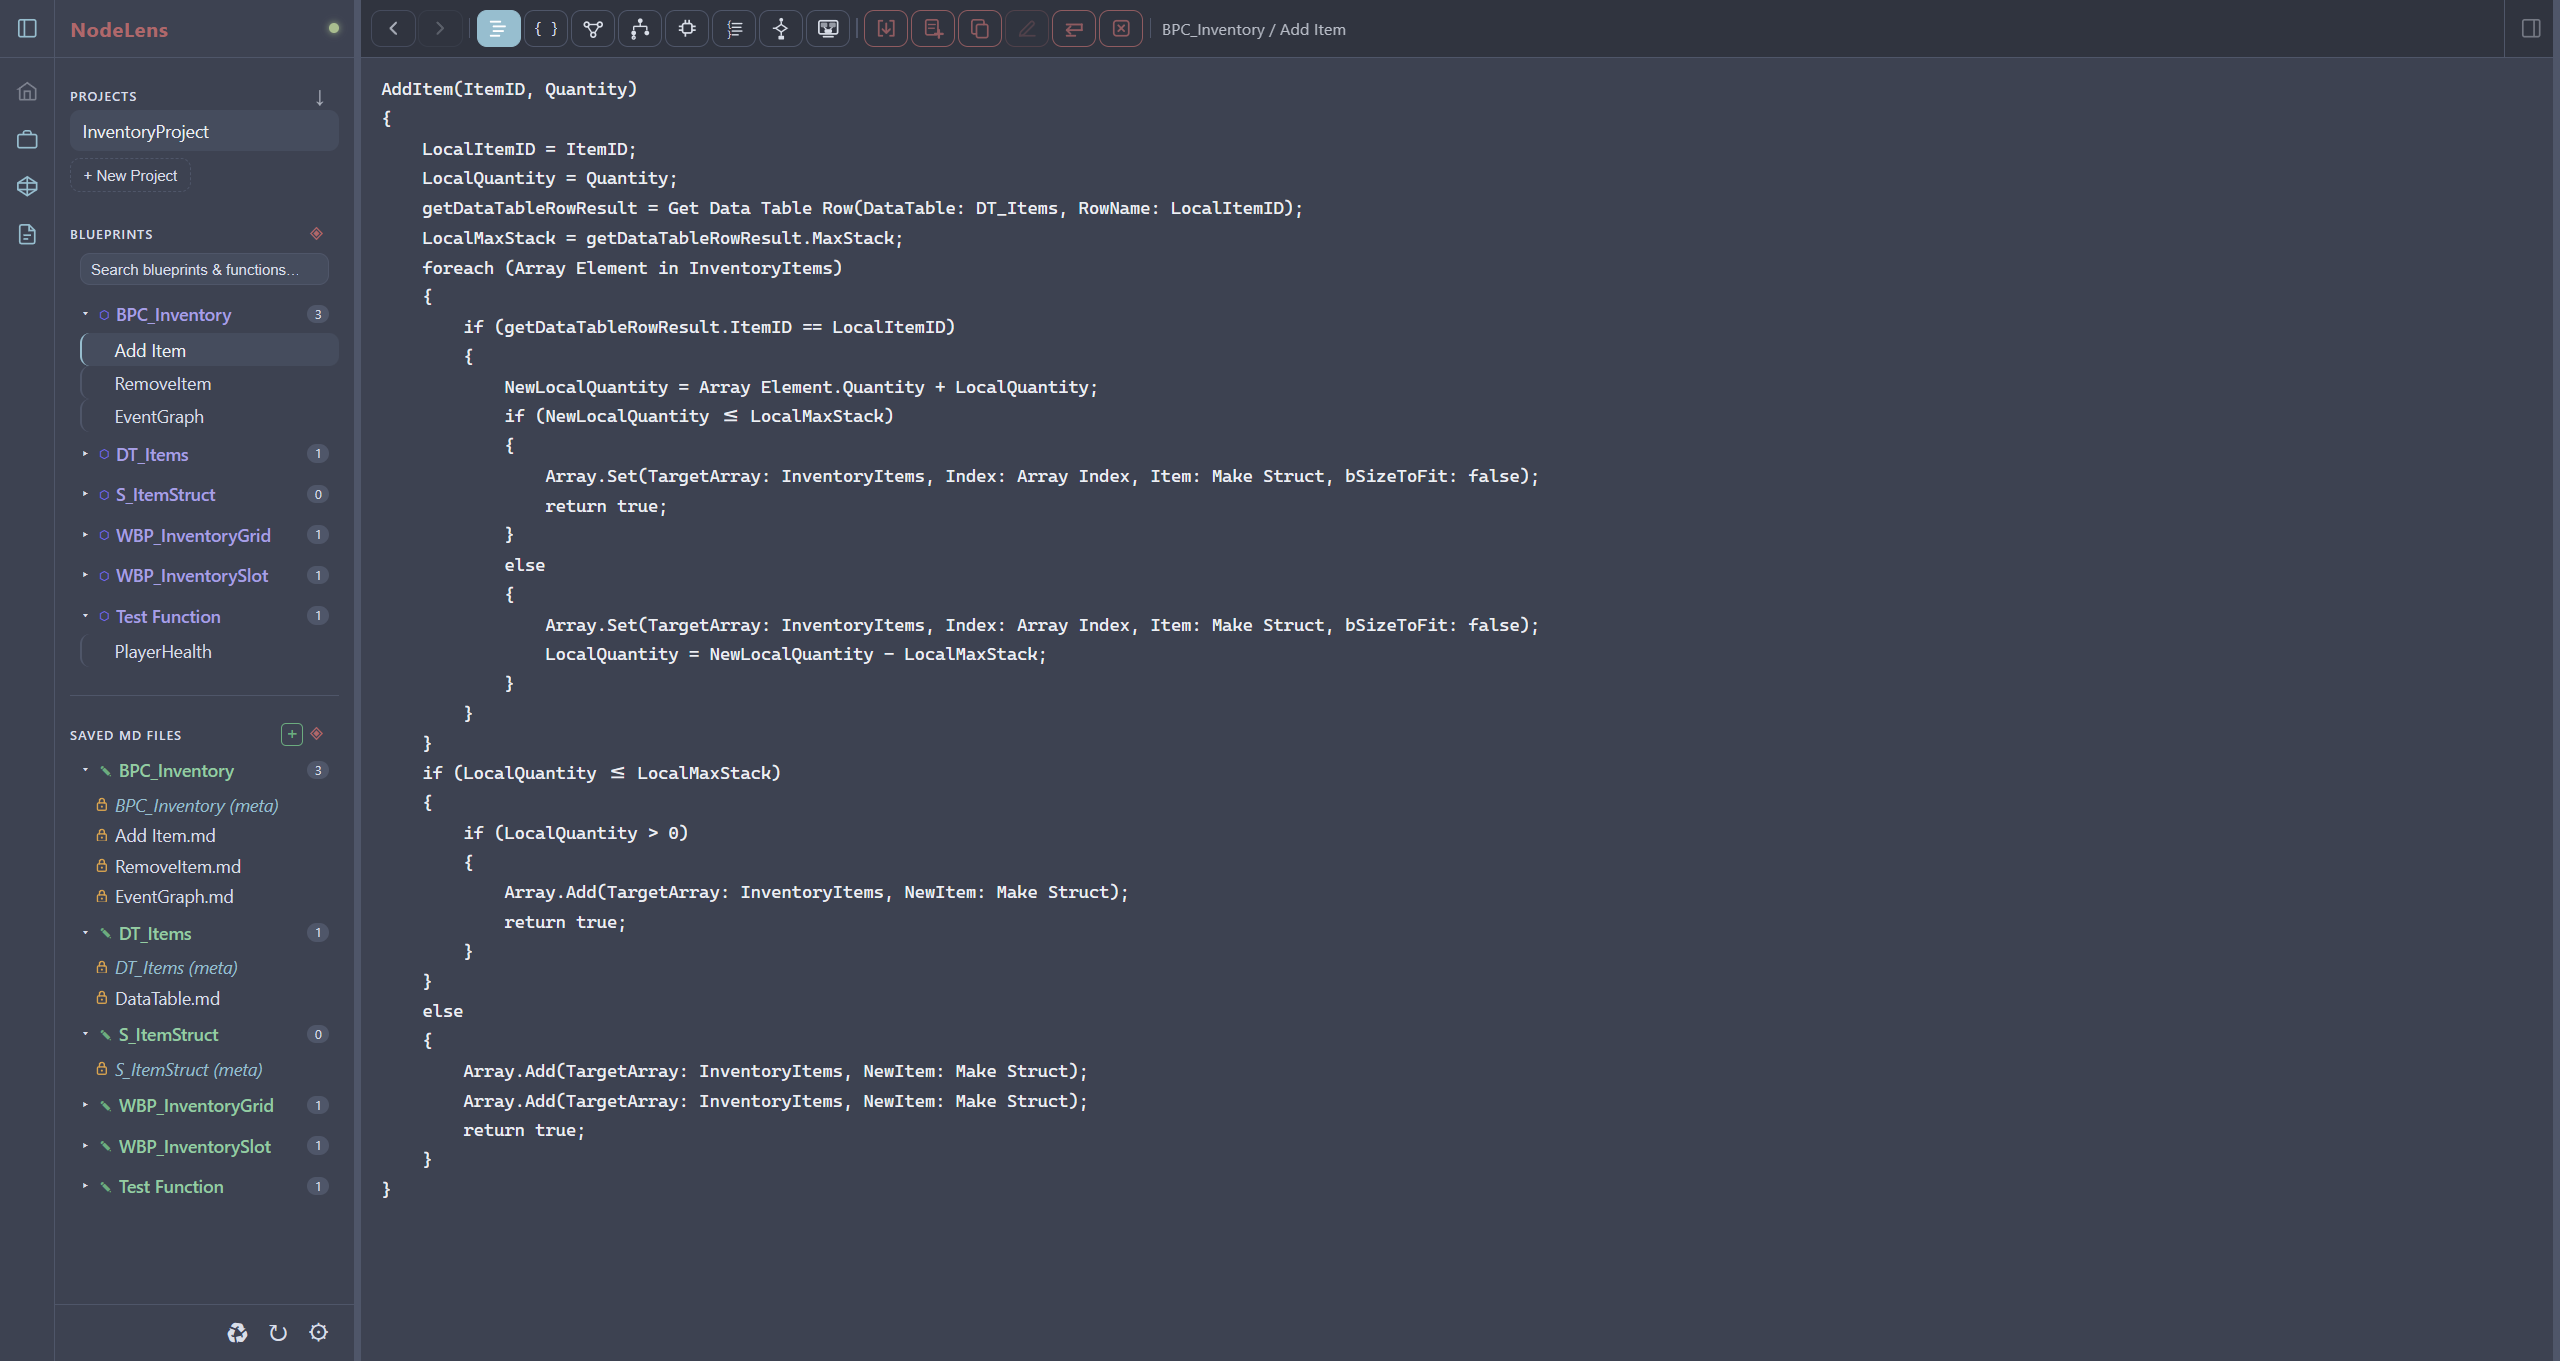Viewport: 2560px width, 1361px height.
Task: Open the RemoveItem.md saved file
Action: (177, 867)
